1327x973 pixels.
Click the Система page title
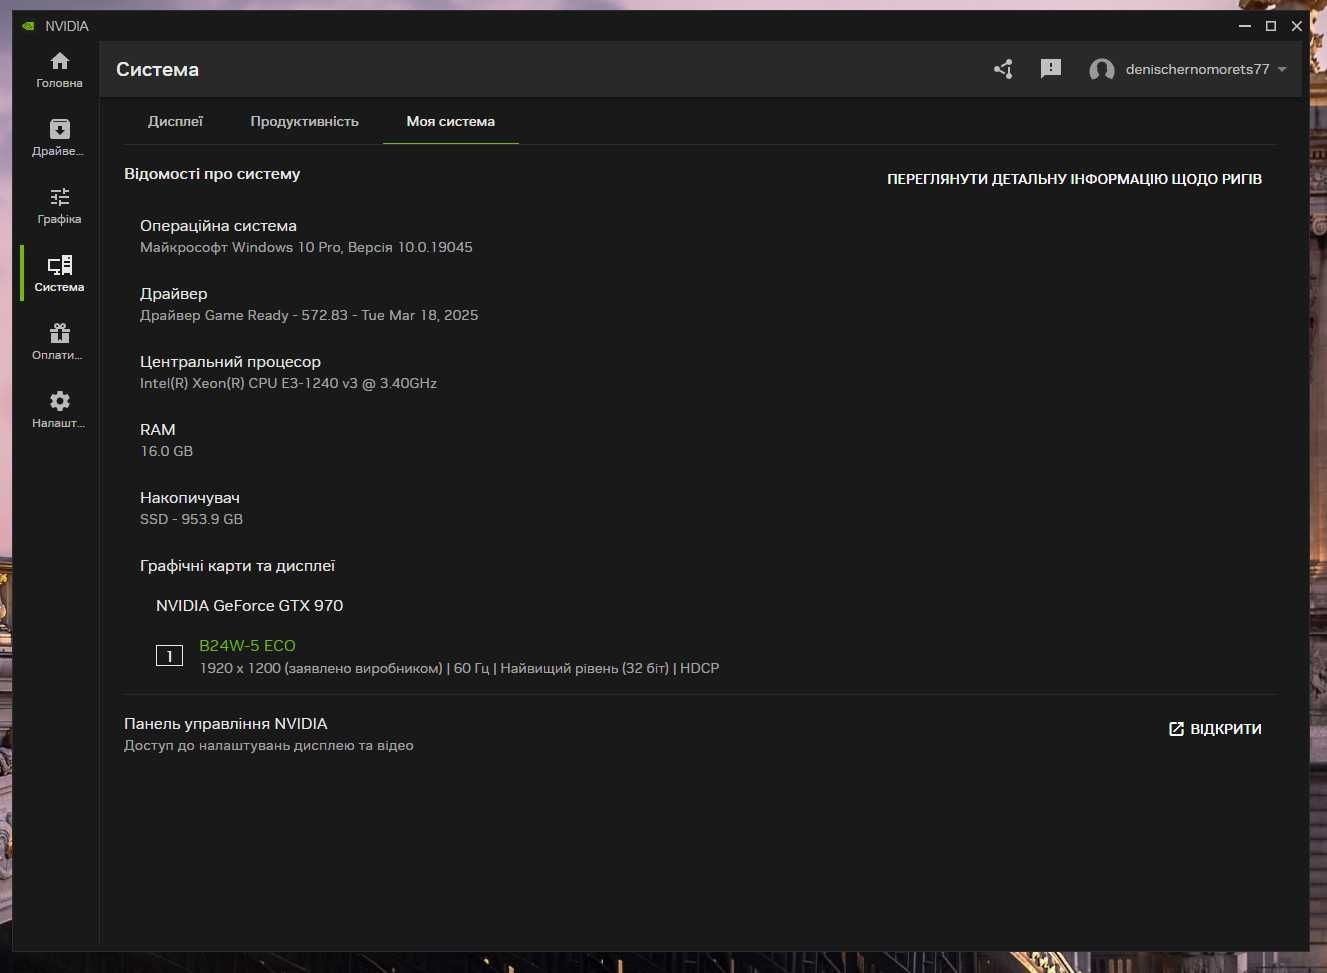[157, 70]
